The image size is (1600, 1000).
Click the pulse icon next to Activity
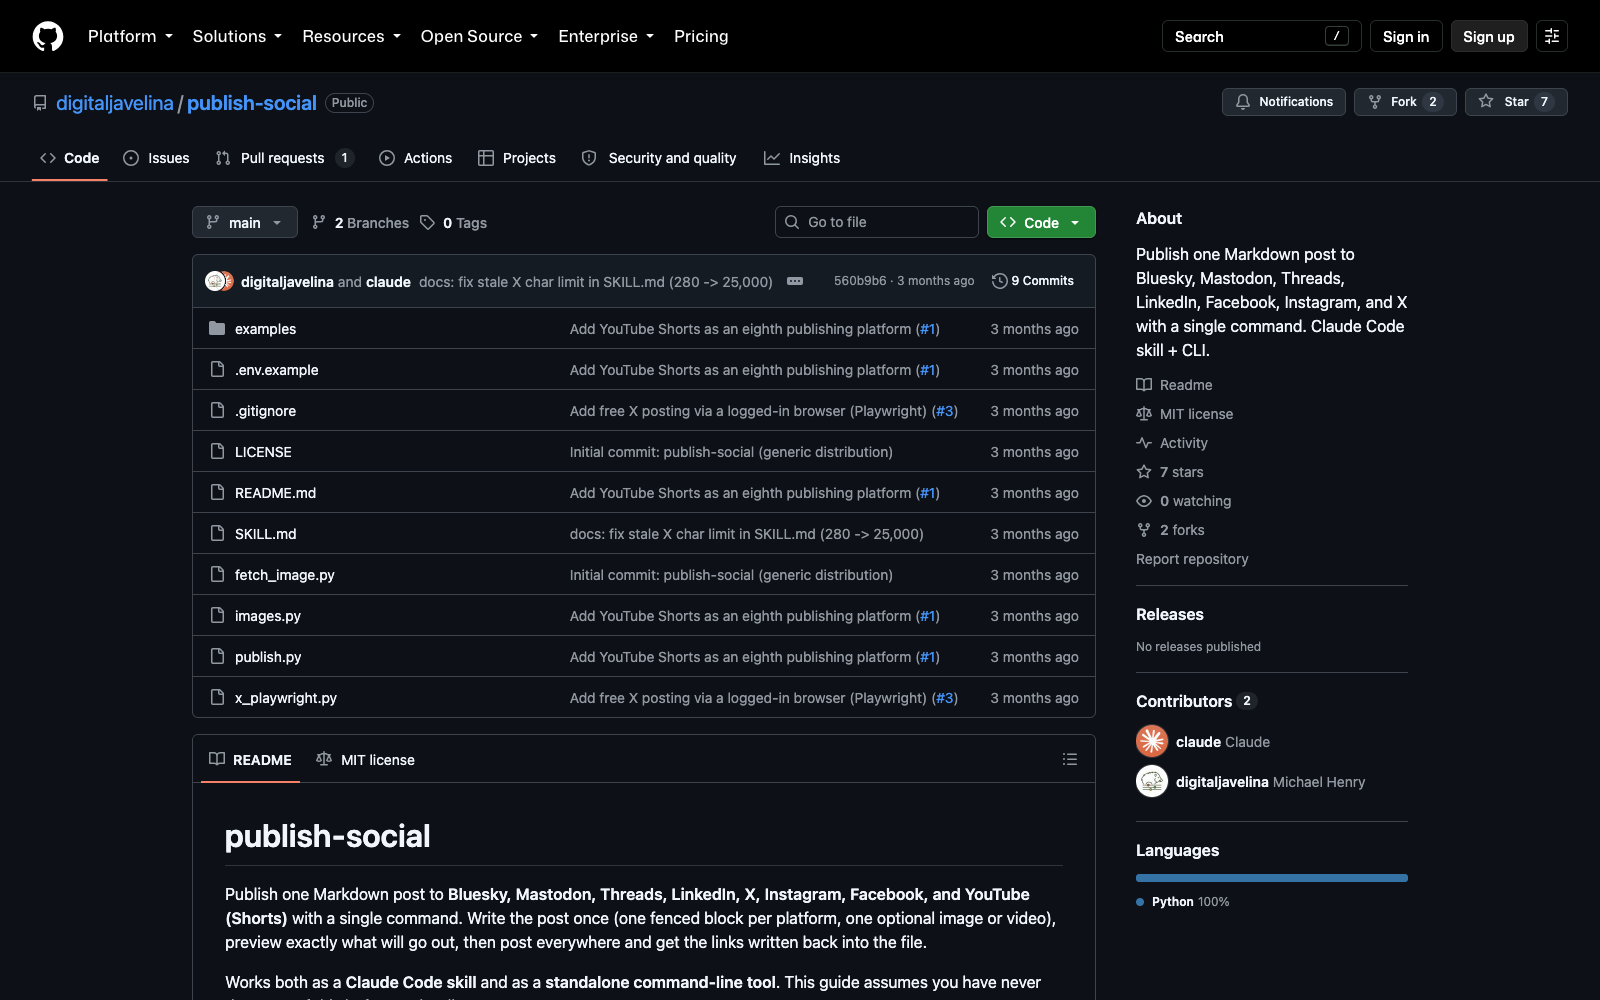(x=1144, y=443)
